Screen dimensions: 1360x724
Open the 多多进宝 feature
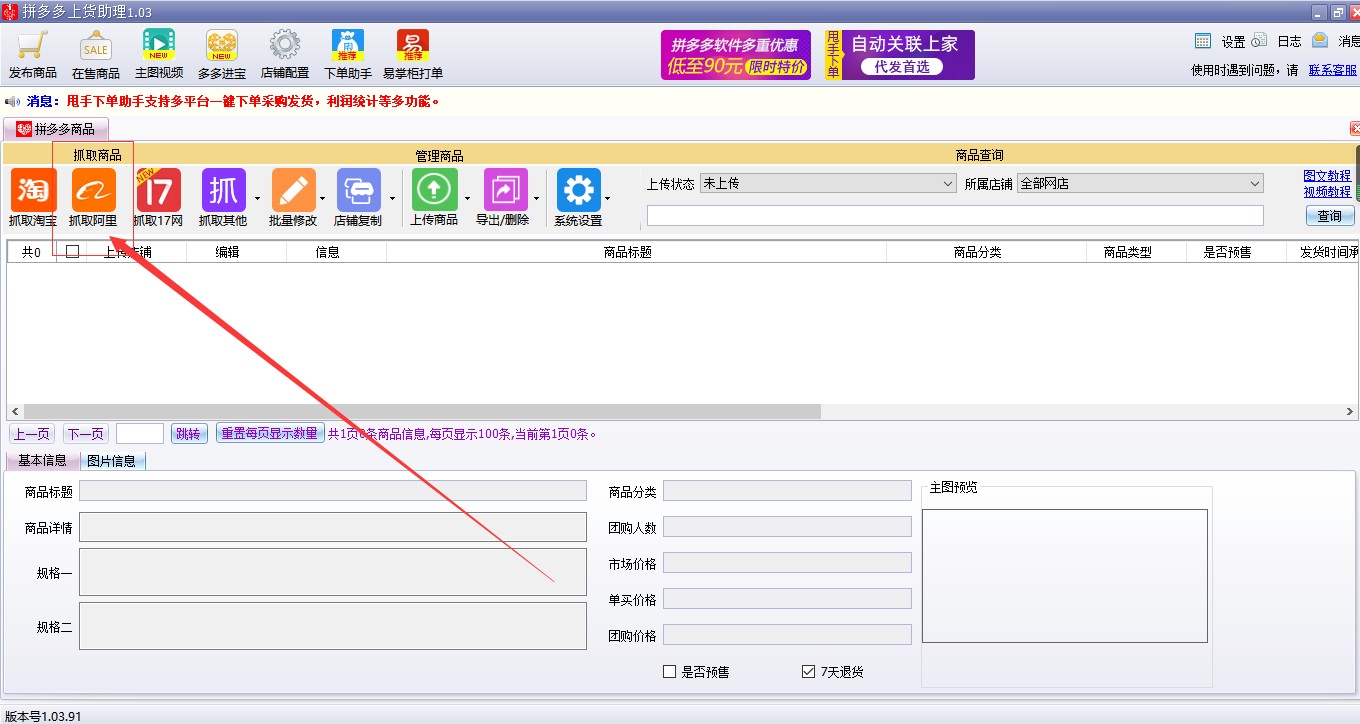[221, 50]
